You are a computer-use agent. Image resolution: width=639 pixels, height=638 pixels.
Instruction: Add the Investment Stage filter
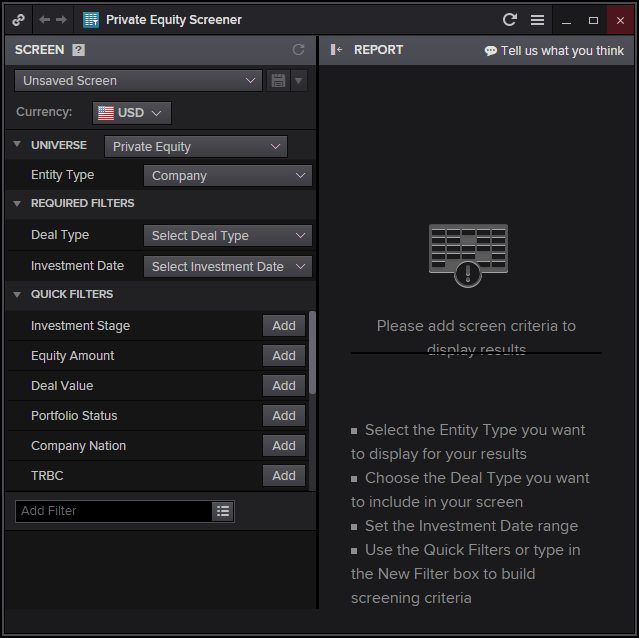[284, 326]
